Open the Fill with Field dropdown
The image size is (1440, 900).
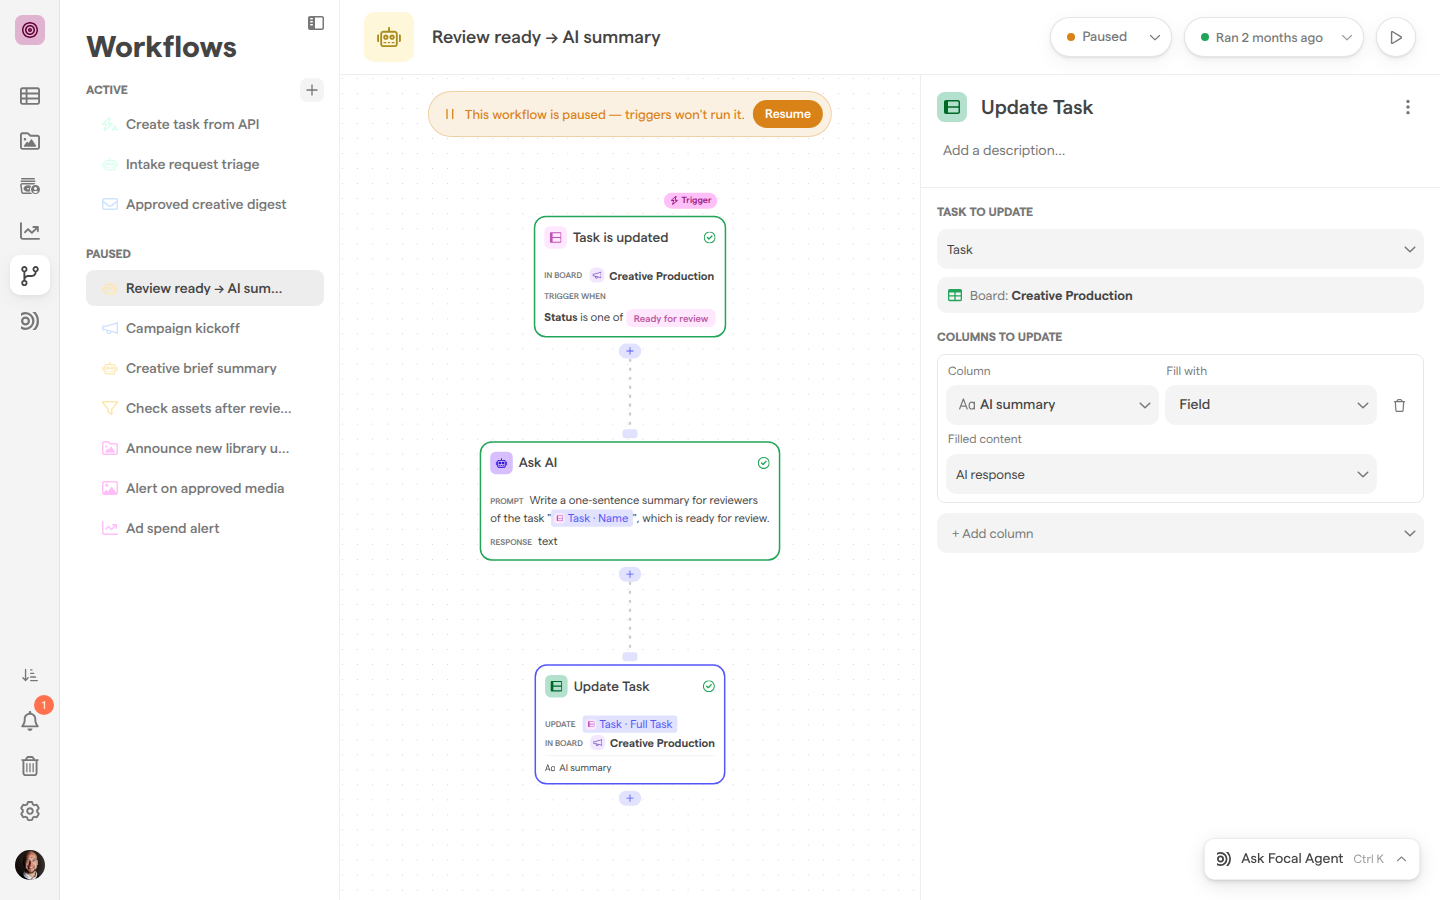coord(1271,405)
